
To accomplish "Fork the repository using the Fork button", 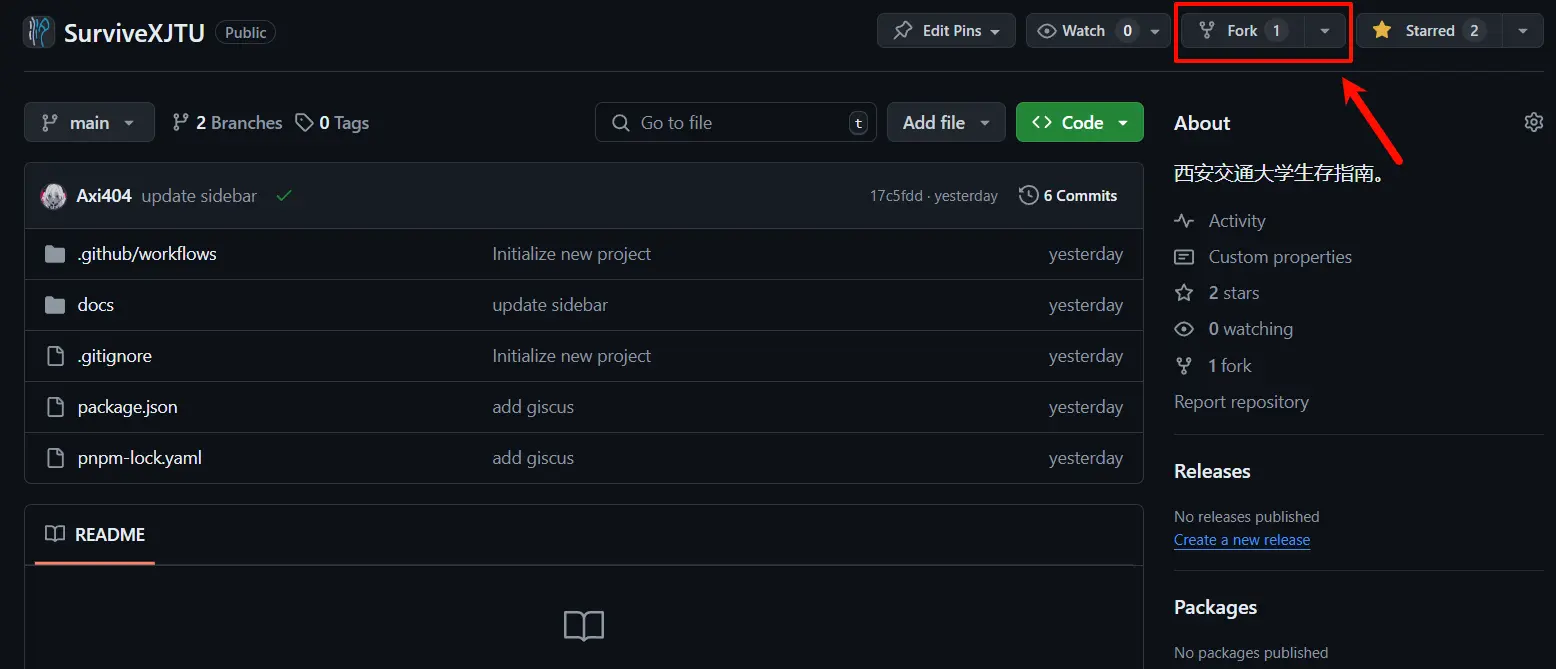I will pyautogui.click(x=1243, y=31).
